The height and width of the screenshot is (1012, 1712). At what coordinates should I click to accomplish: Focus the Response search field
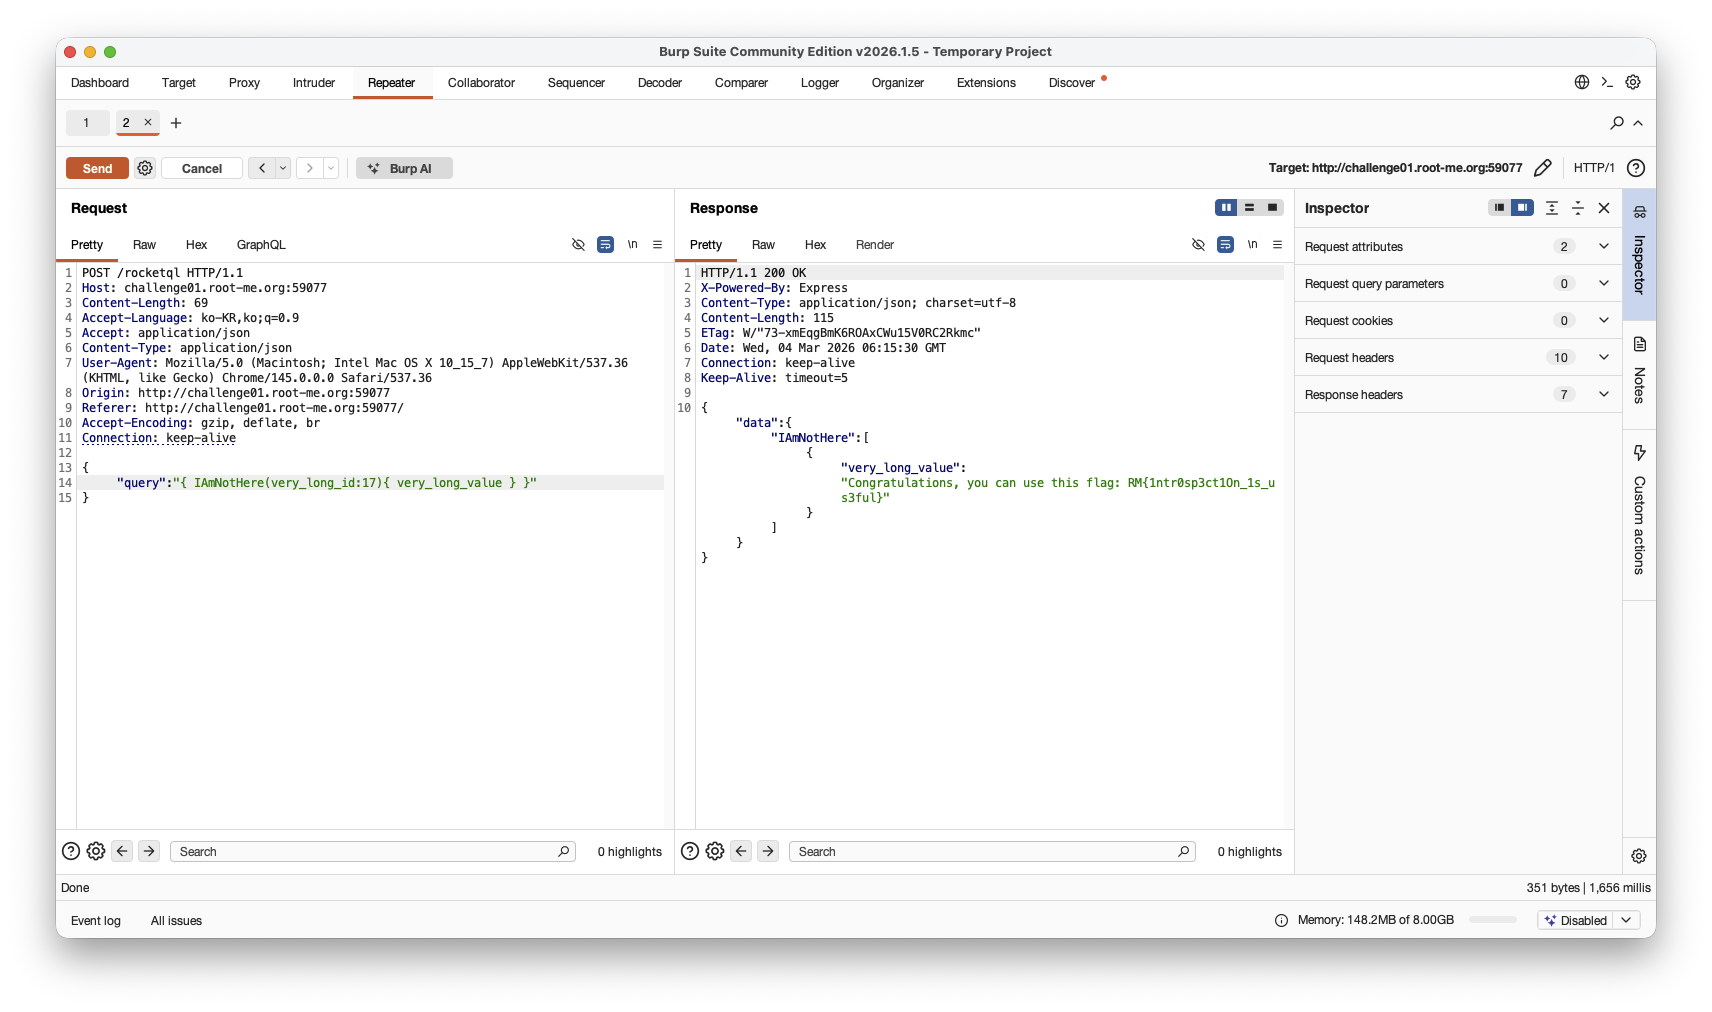(992, 851)
